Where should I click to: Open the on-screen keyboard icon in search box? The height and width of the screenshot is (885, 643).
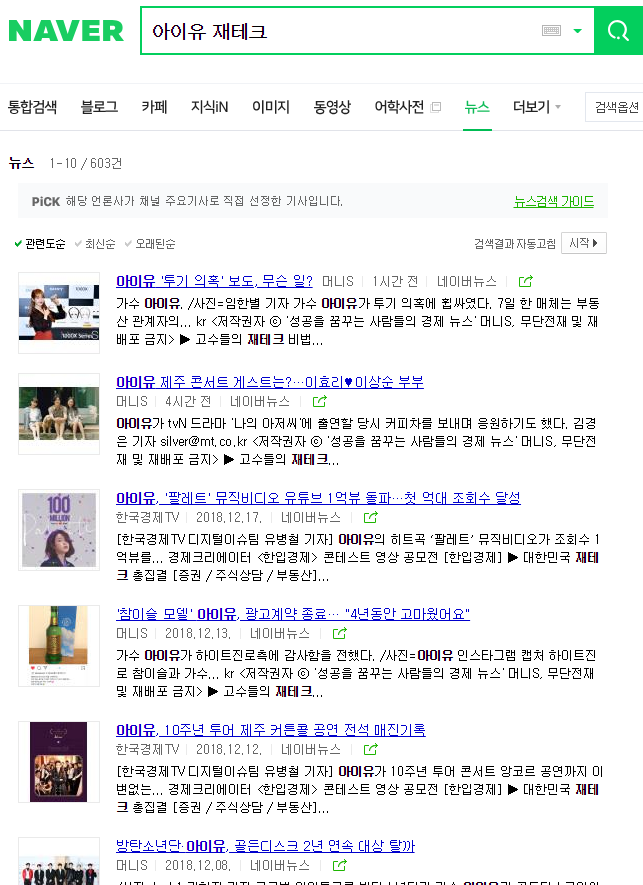[551, 31]
